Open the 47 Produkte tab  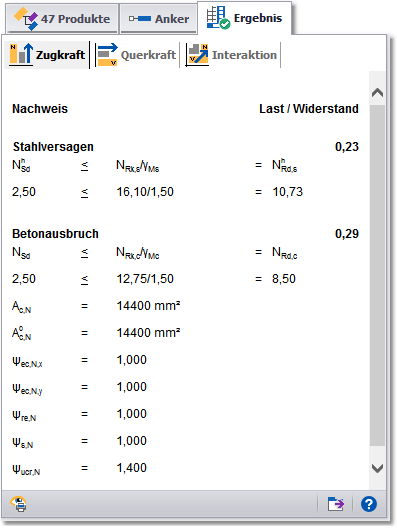(x=62, y=19)
